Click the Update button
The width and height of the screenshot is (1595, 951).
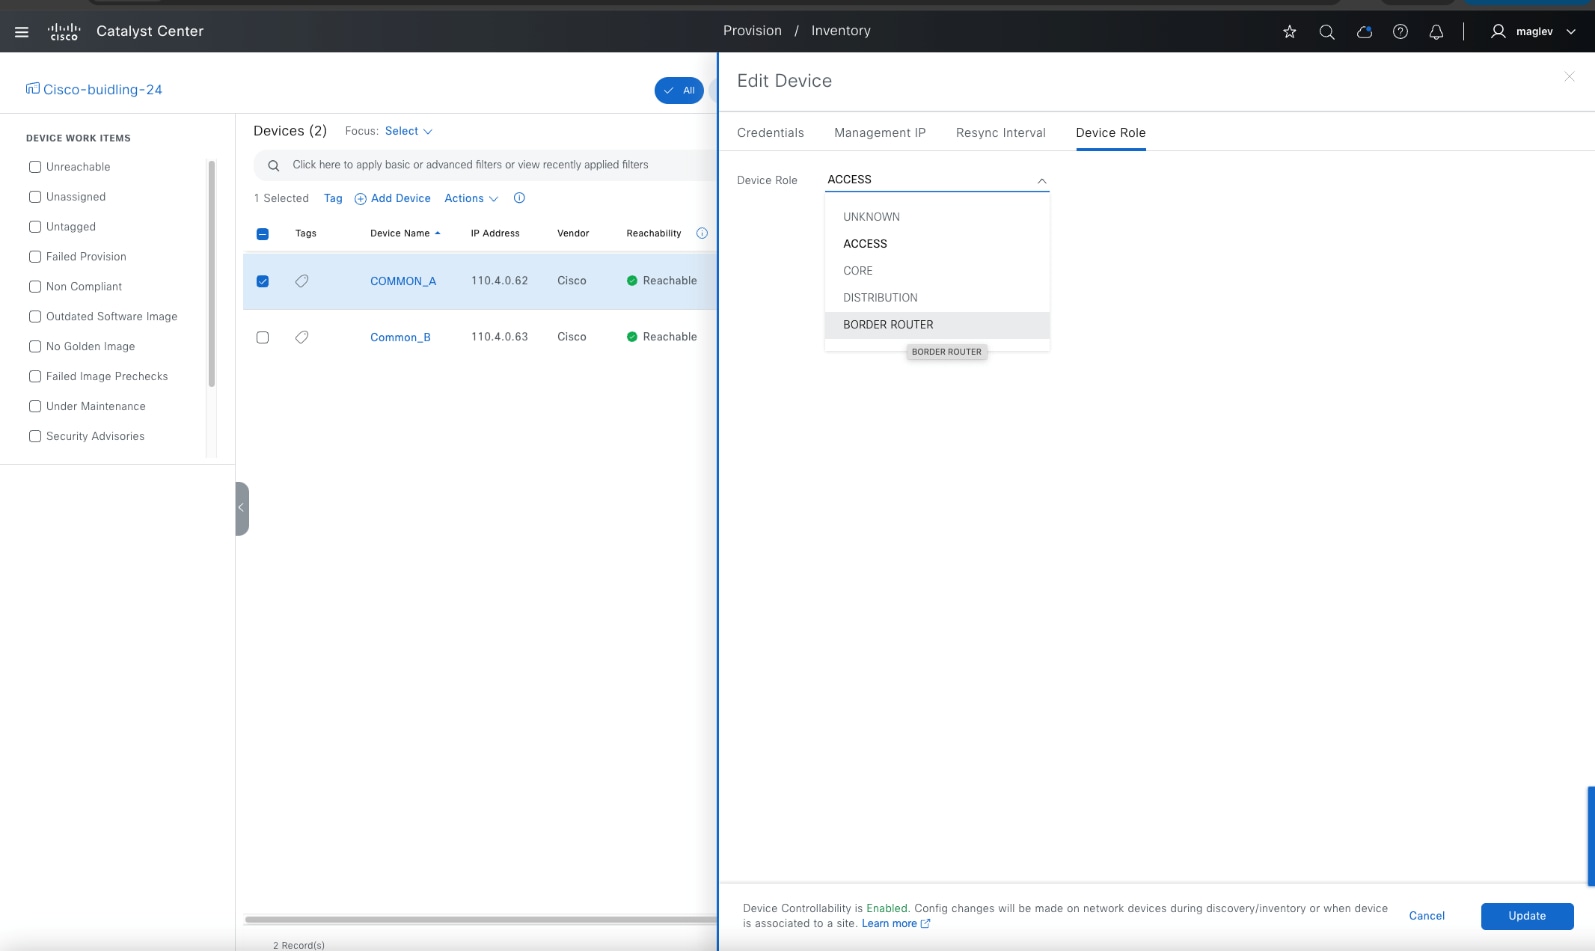pos(1526,916)
